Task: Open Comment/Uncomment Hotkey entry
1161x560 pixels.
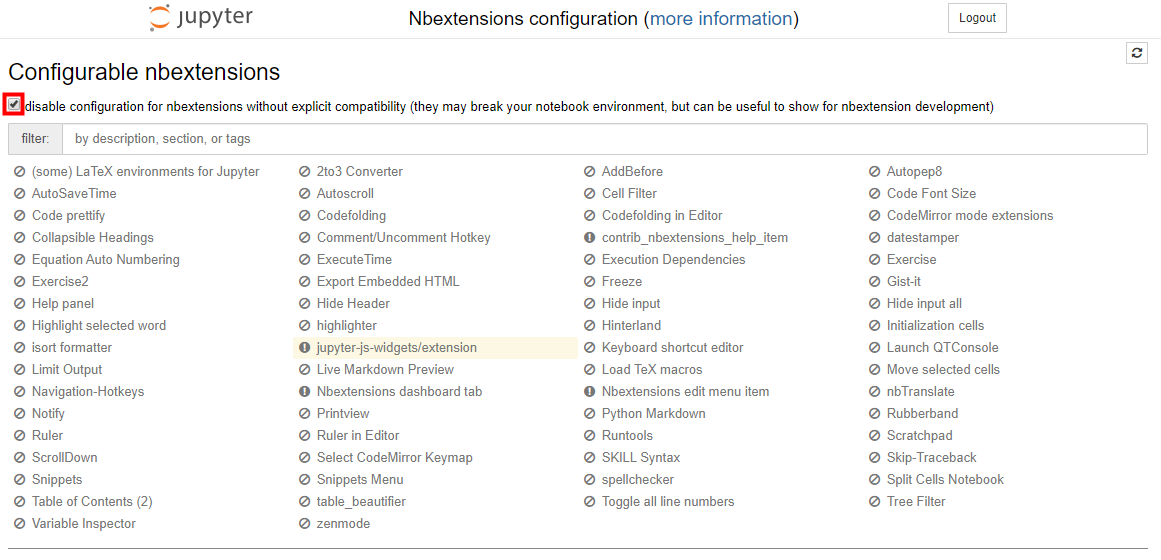Action: point(404,238)
